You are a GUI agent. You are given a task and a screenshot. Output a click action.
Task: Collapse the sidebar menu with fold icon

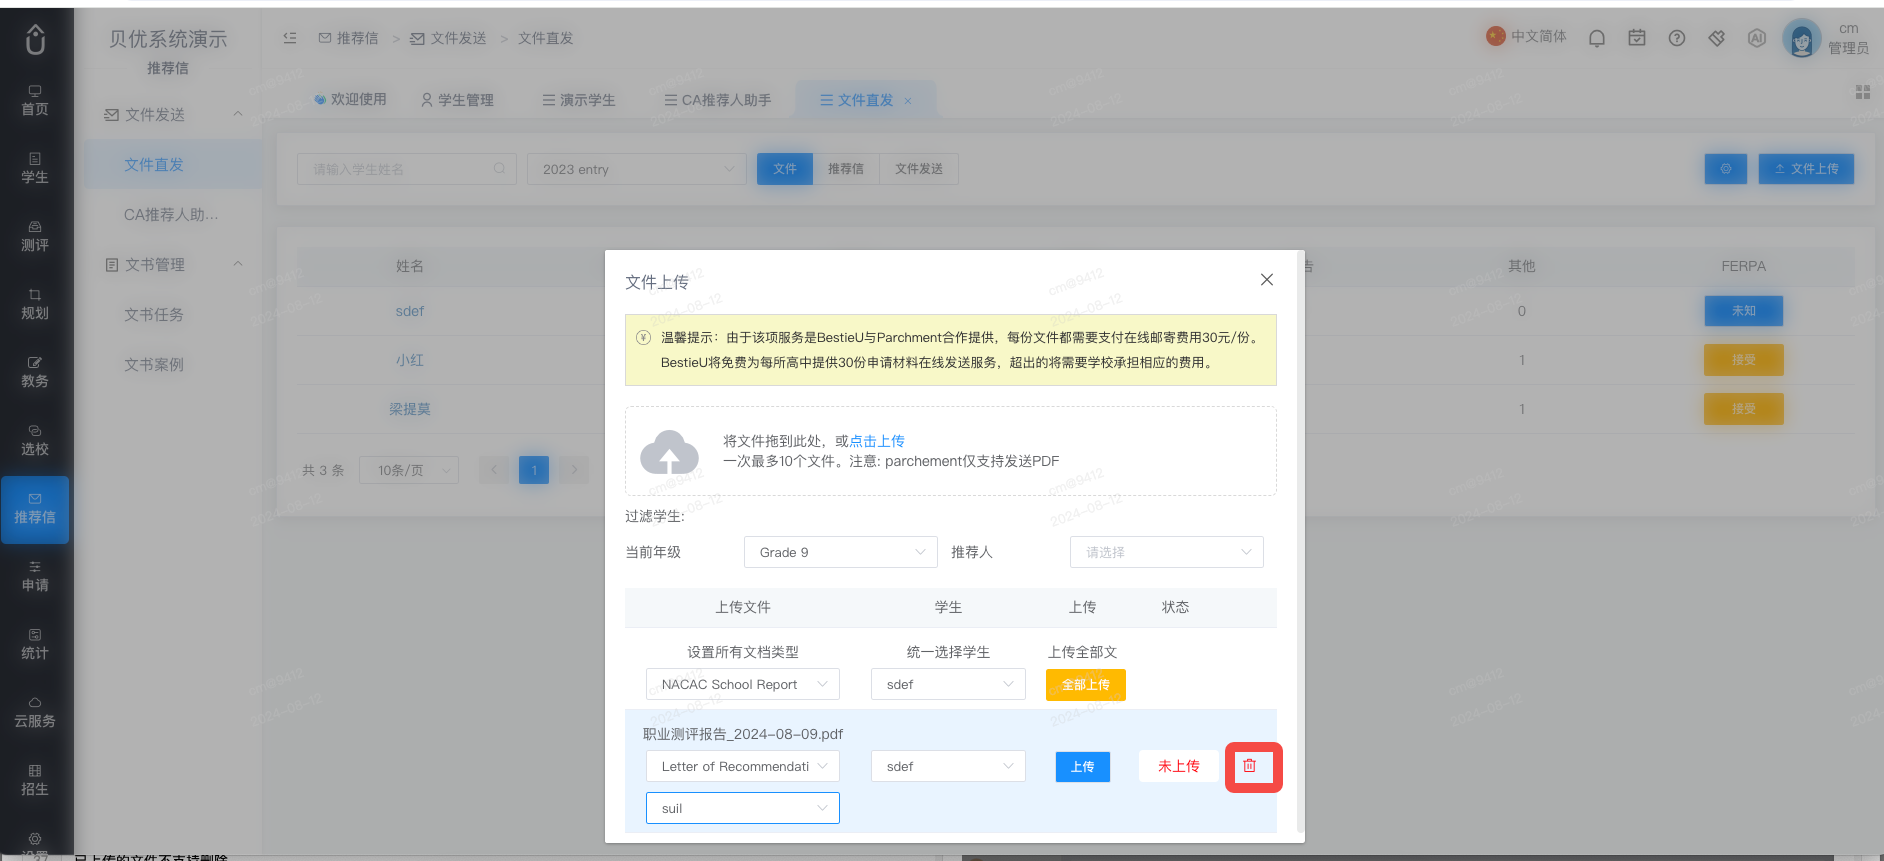(x=290, y=38)
